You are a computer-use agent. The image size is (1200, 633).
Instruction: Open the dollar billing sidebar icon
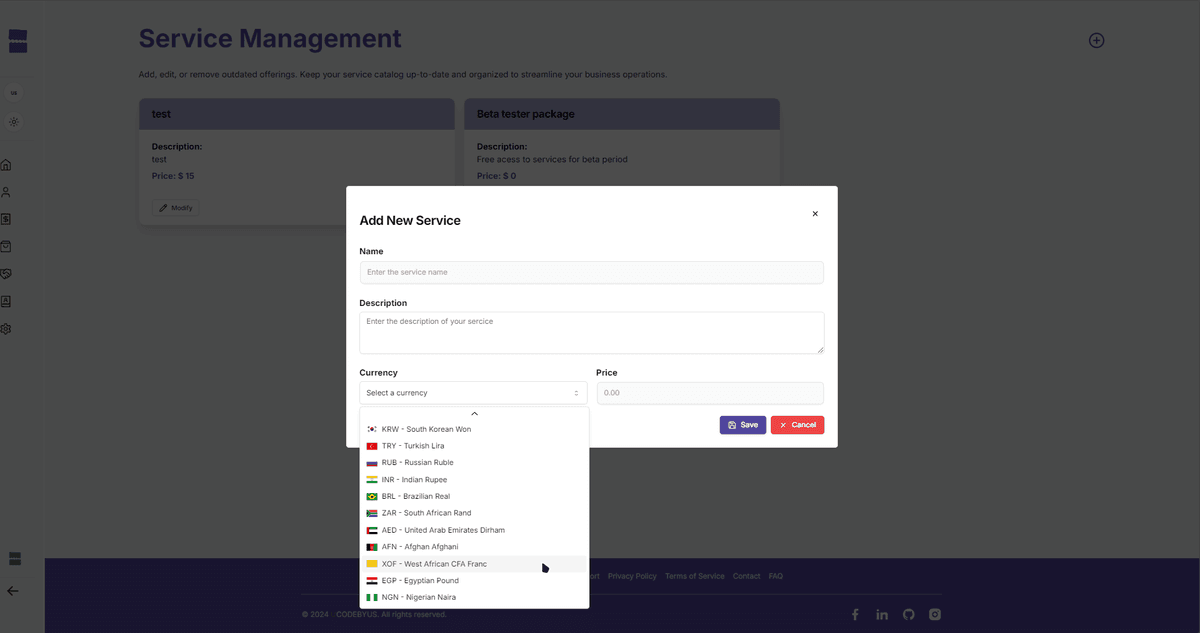[x=6, y=219]
